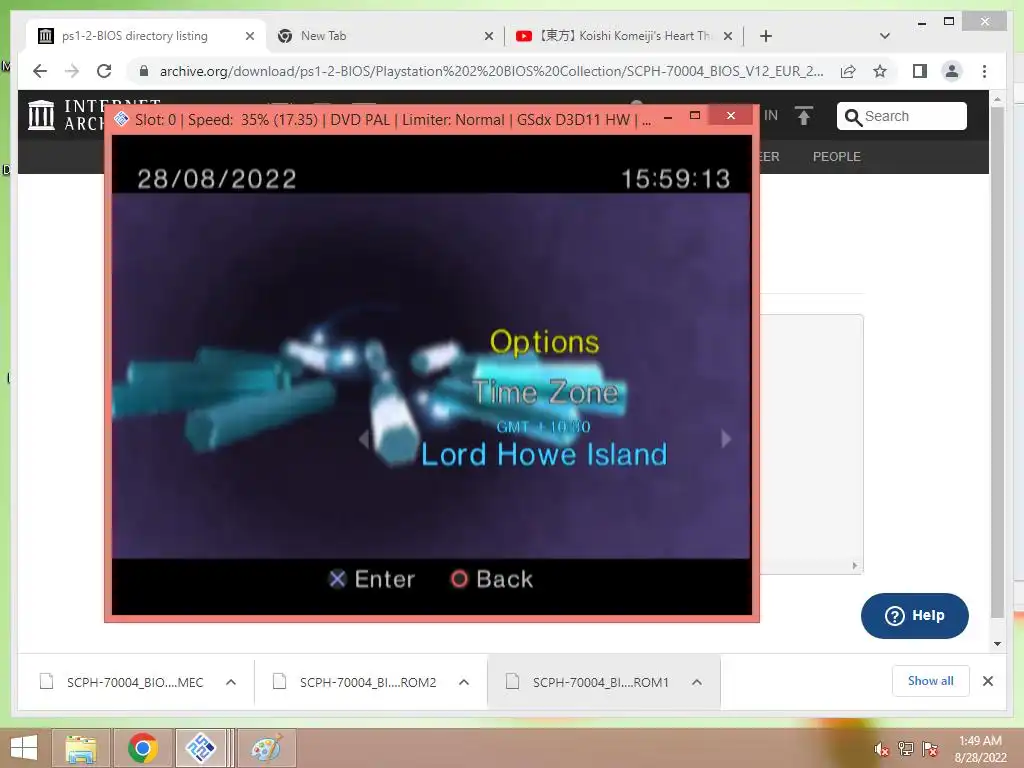Reload the archive.org page
Viewport: 1024px width, 768px height.
click(104, 71)
